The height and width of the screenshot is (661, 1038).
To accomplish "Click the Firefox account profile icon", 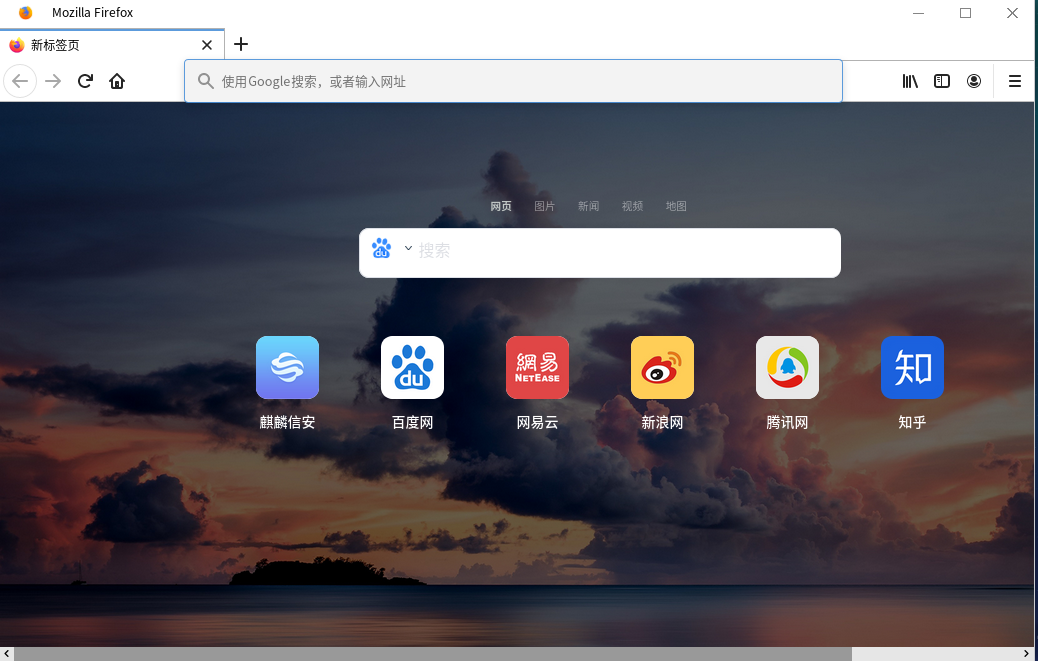I will [x=974, y=81].
